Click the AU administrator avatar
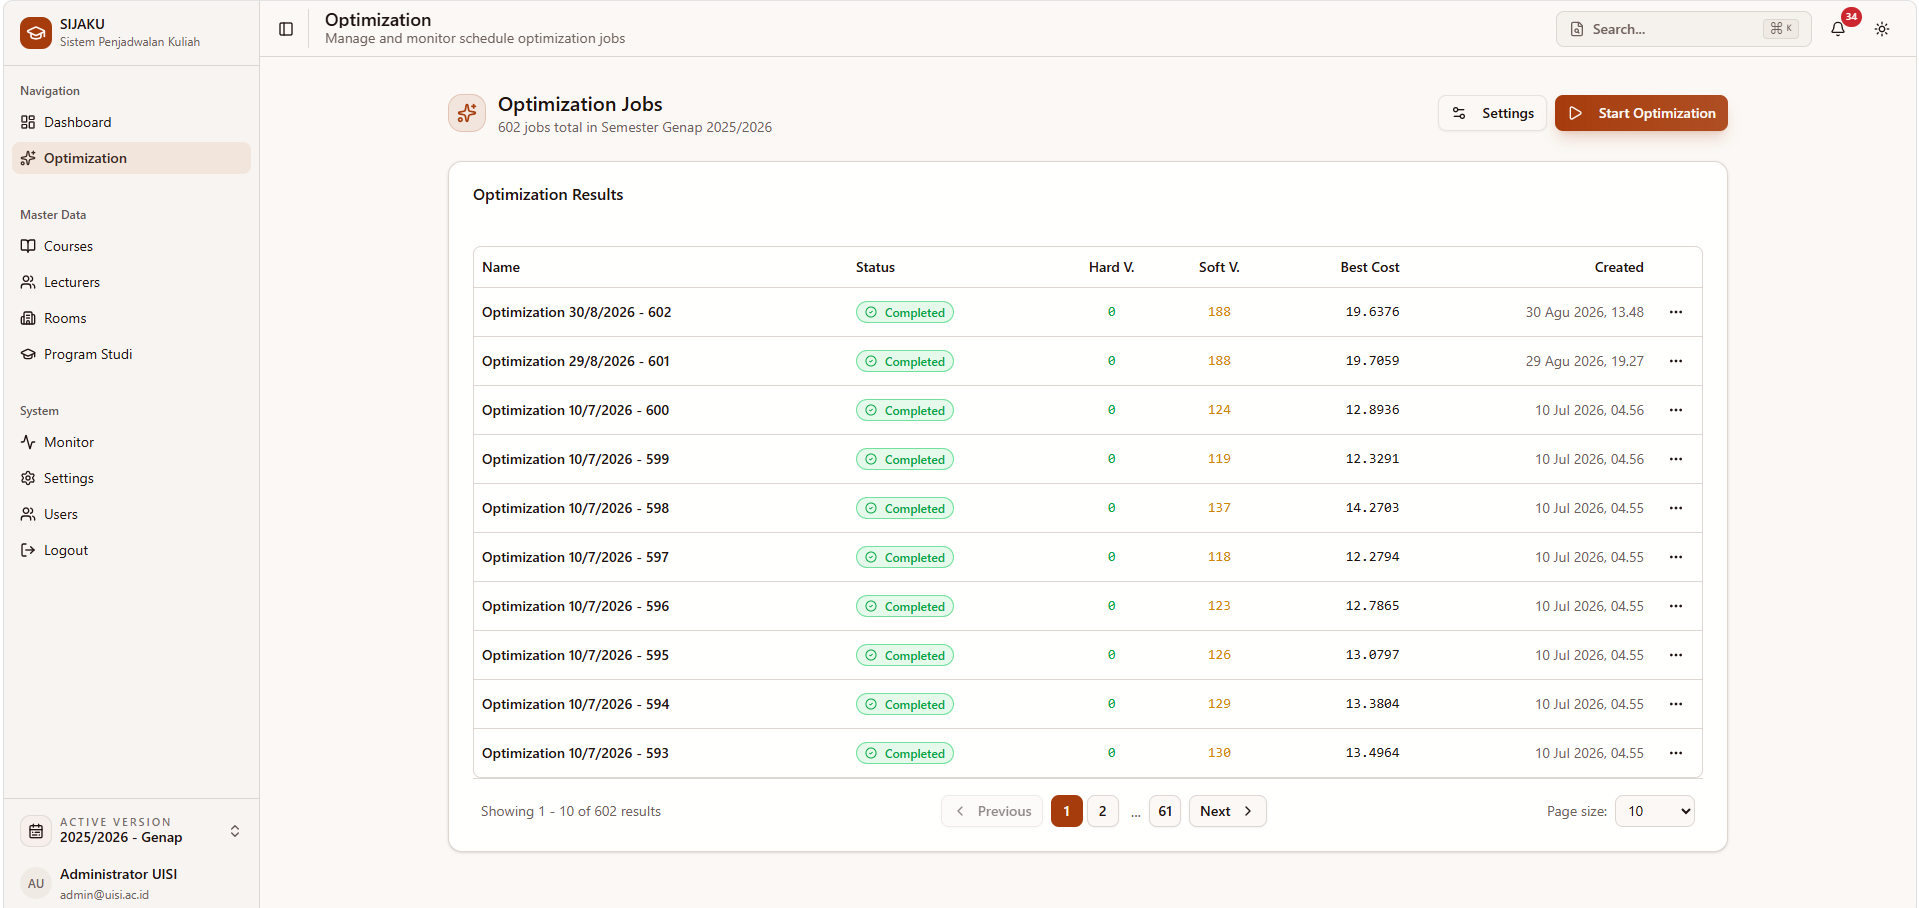Screen dimensions: 1919x908 (36, 883)
